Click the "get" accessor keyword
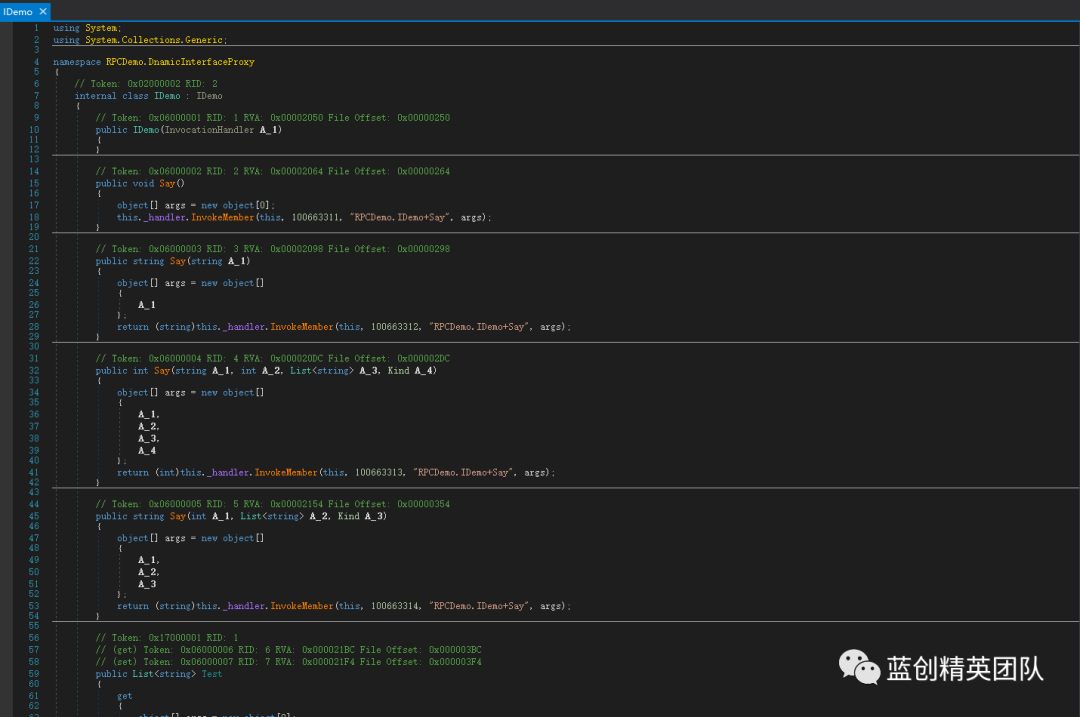 coord(125,696)
